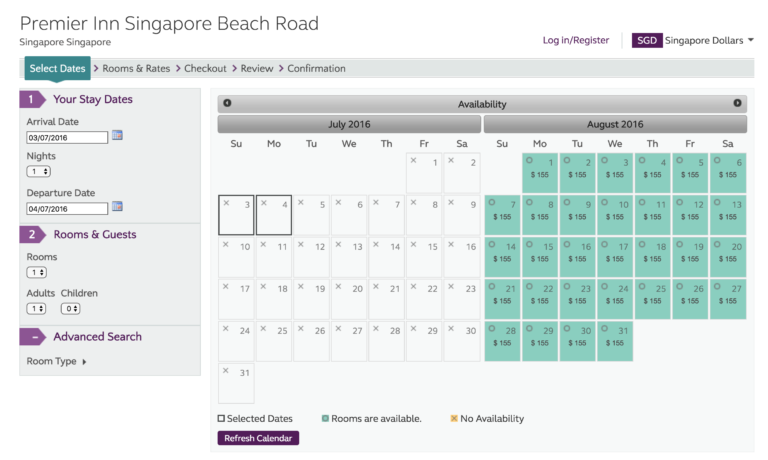The height and width of the screenshot is (460, 768).
Task: Choose August 31 available date
Action: pyautogui.click(x=615, y=341)
